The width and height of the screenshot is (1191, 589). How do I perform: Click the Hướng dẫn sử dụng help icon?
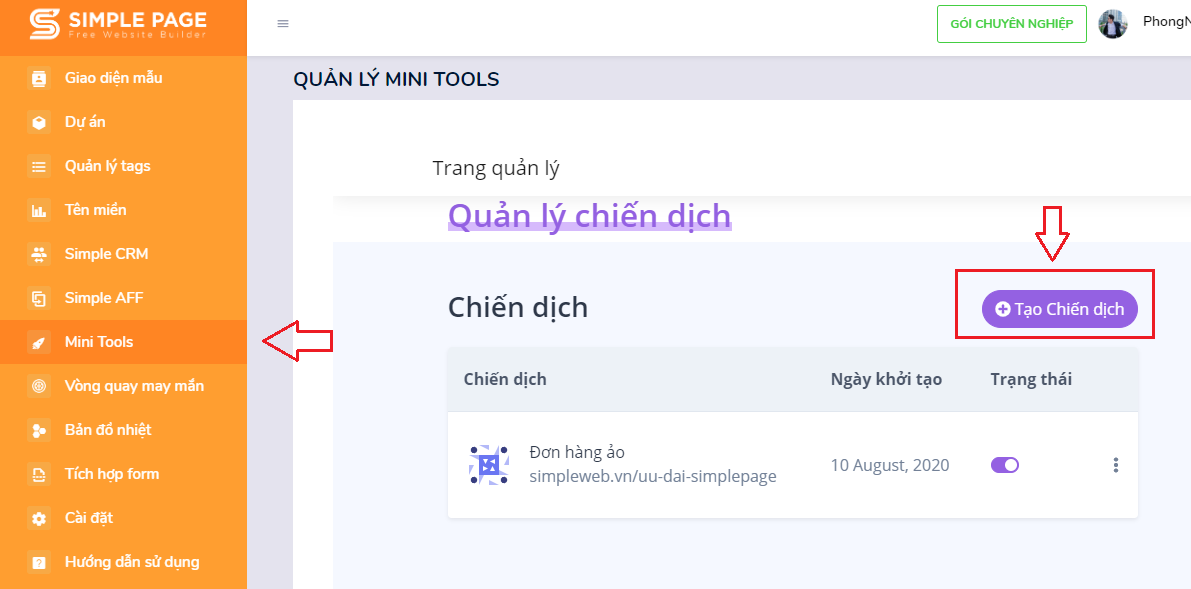[39, 563]
